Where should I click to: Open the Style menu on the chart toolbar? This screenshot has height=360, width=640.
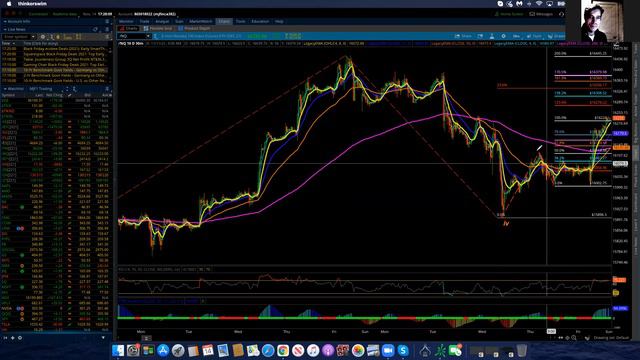534,36
